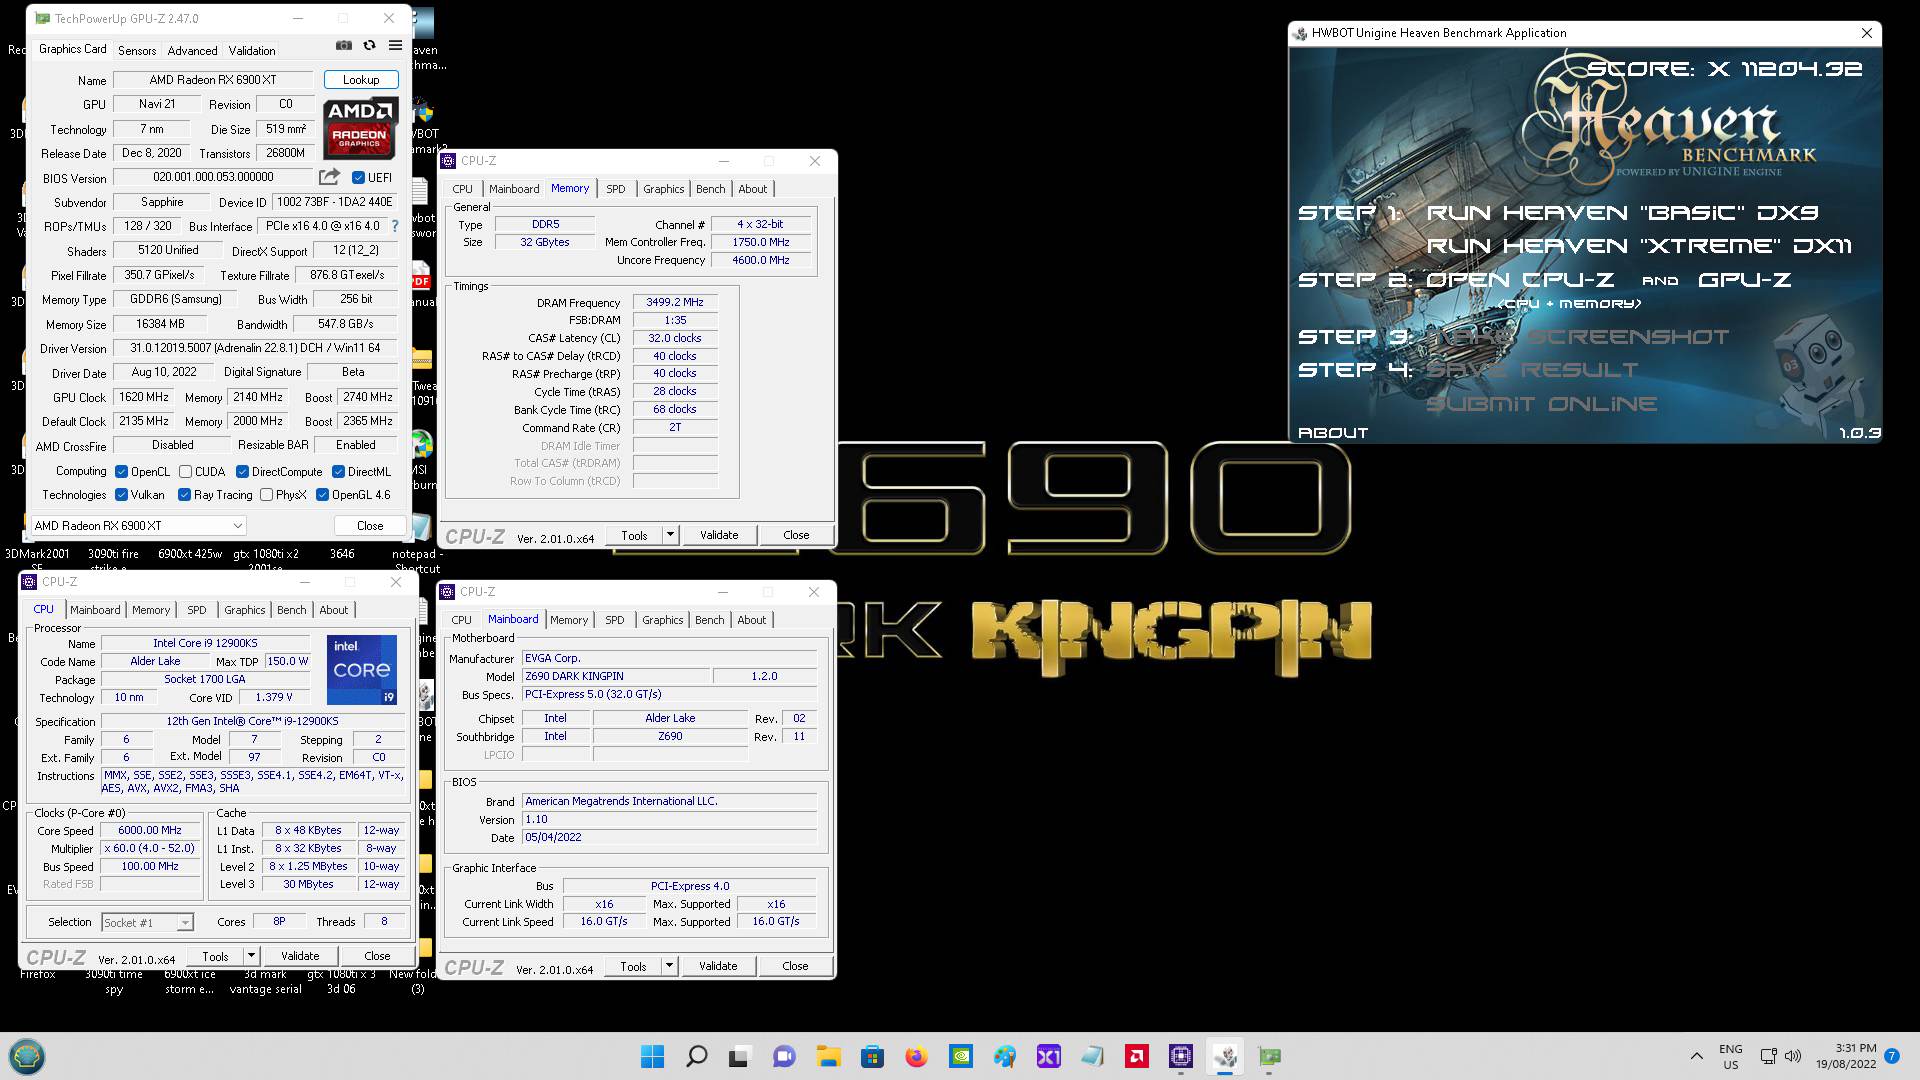Click Tools button in CPU-Z Mainboard window
Screen dimensions: 1920x1080
point(634,966)
